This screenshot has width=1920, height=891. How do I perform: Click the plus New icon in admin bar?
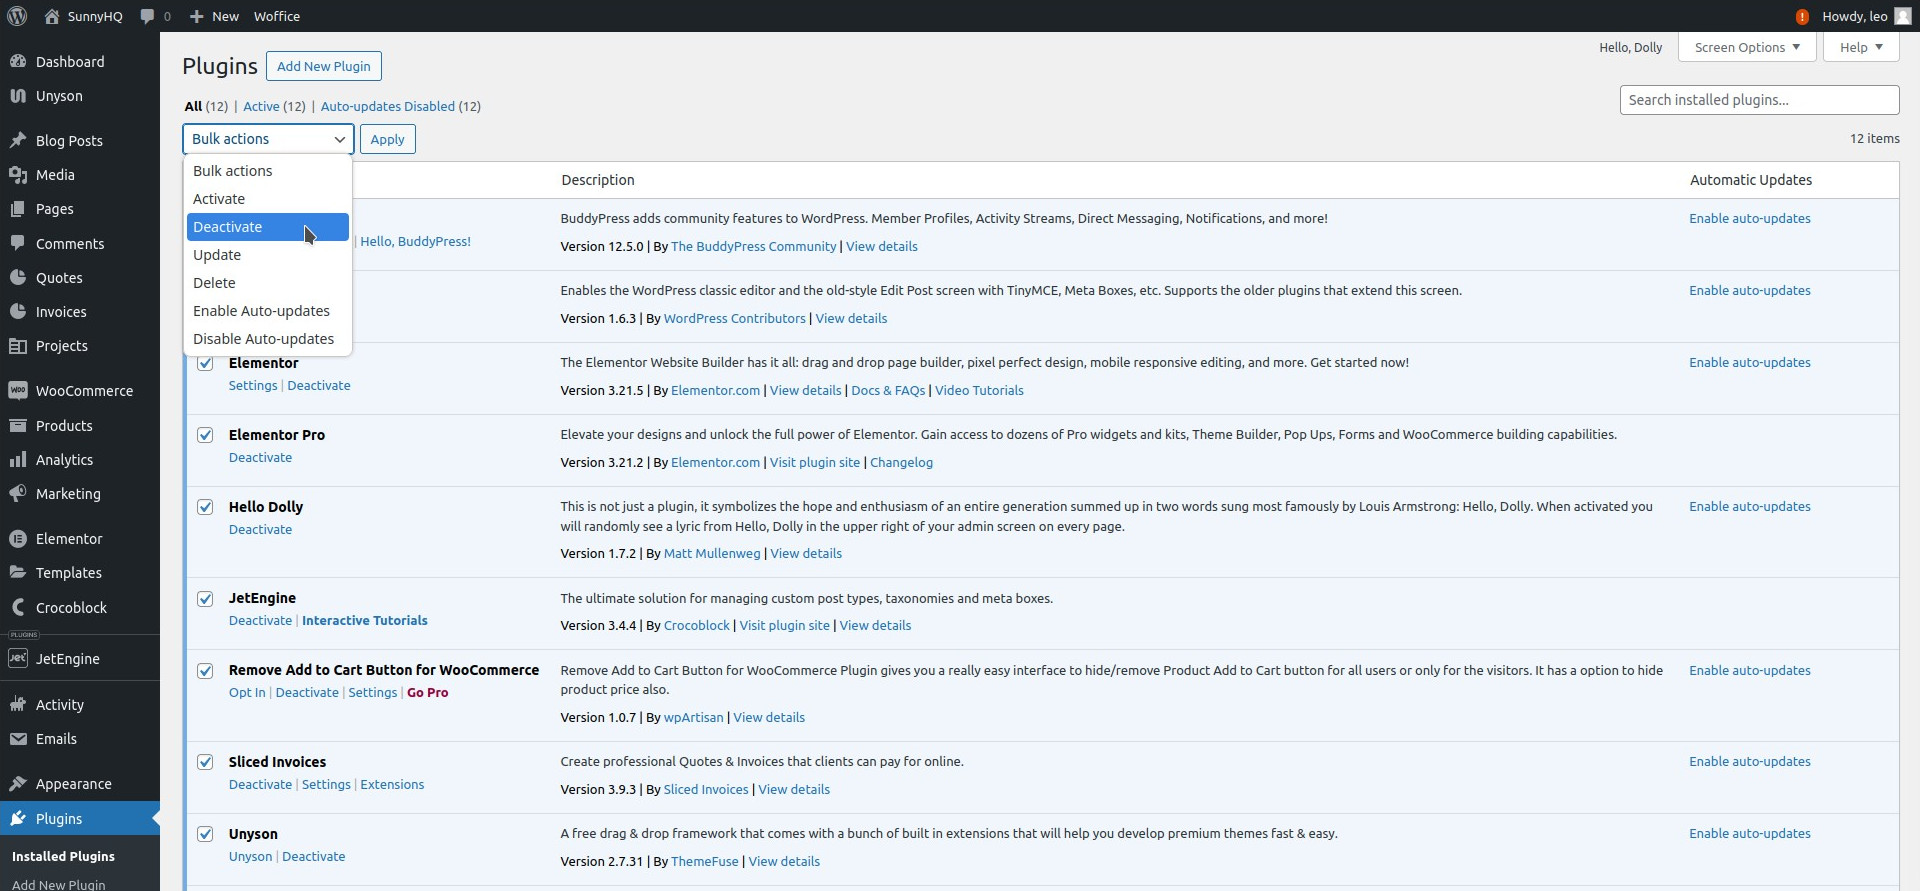(196, 16)
